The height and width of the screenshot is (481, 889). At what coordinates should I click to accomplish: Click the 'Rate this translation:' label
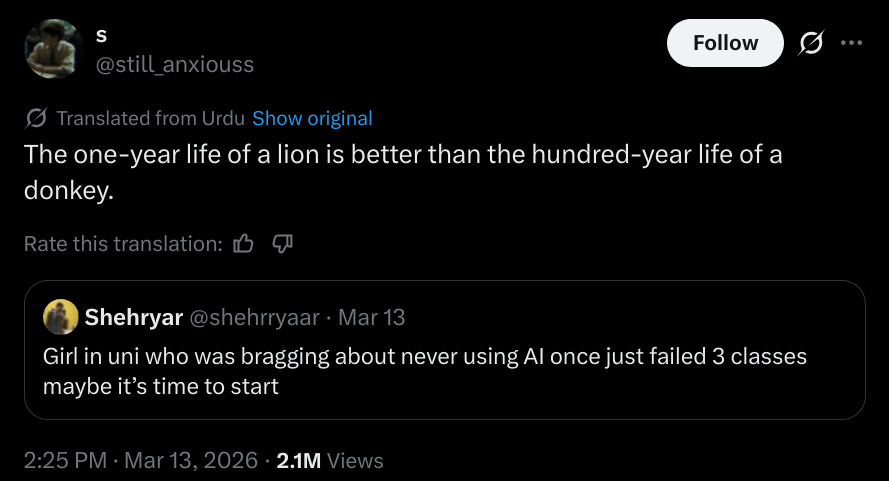pyautogui.click(x=122, y=243)
